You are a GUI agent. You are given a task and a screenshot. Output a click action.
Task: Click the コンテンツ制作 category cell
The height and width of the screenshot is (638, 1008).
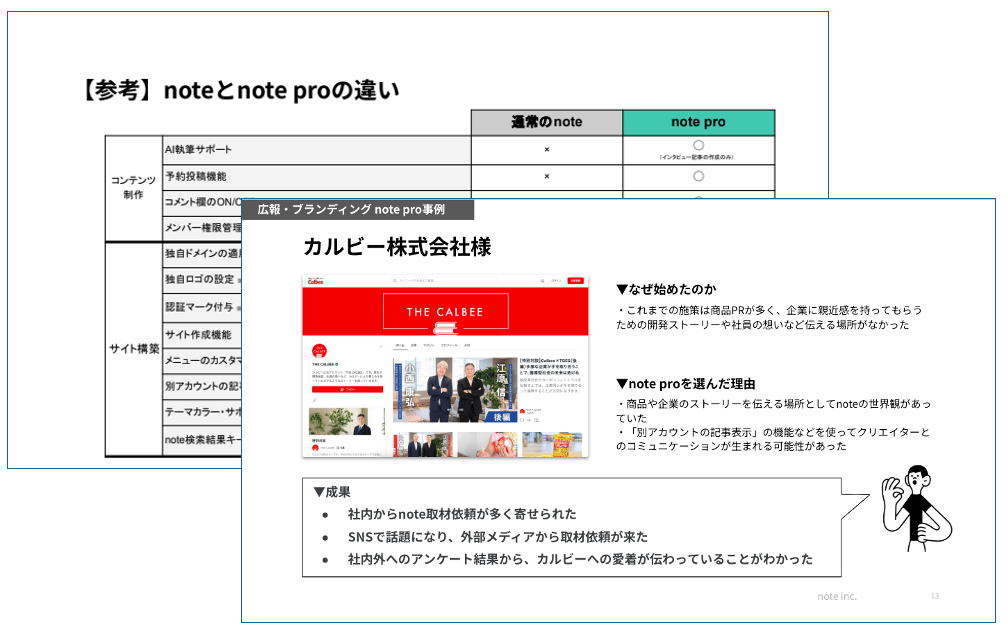134,188
